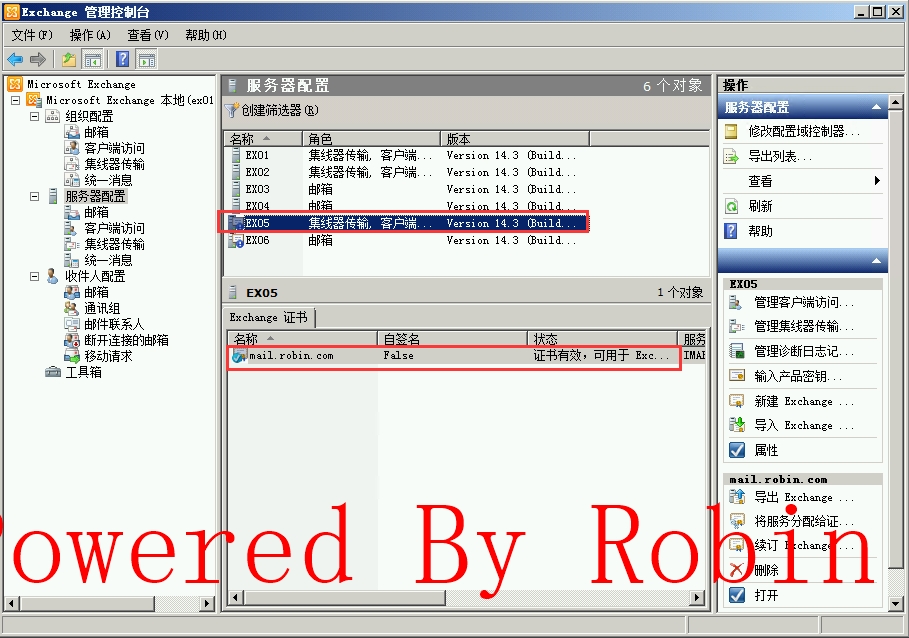Screen dimensions: 909x638
Task: Expand the 查看 submenu arrow
Action: click(877, 181)
